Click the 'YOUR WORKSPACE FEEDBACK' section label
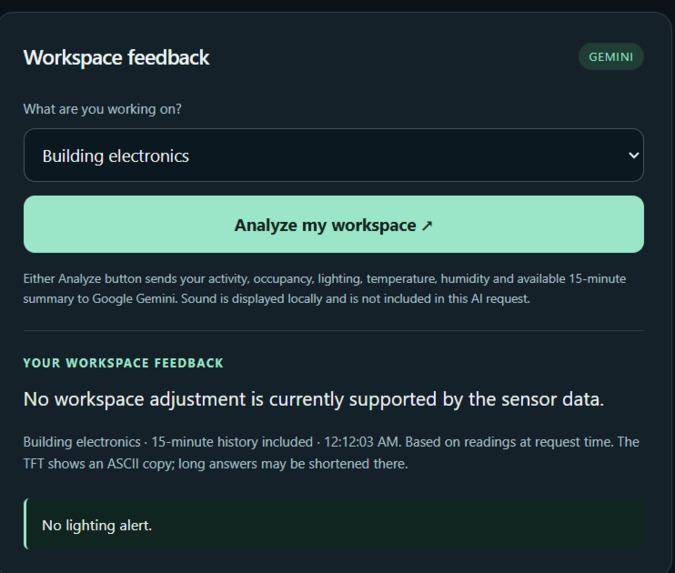Viewport: 675px width, 573px height. coord(123,363)
